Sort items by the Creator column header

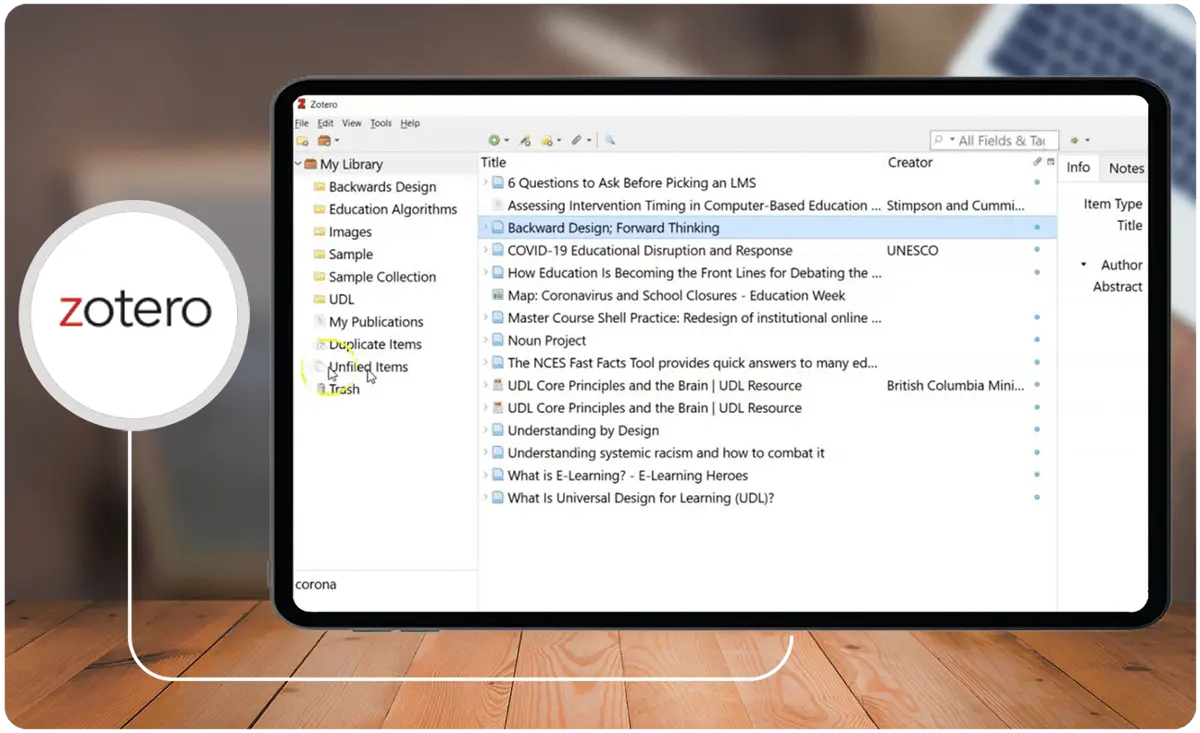(x=910, y=162)
